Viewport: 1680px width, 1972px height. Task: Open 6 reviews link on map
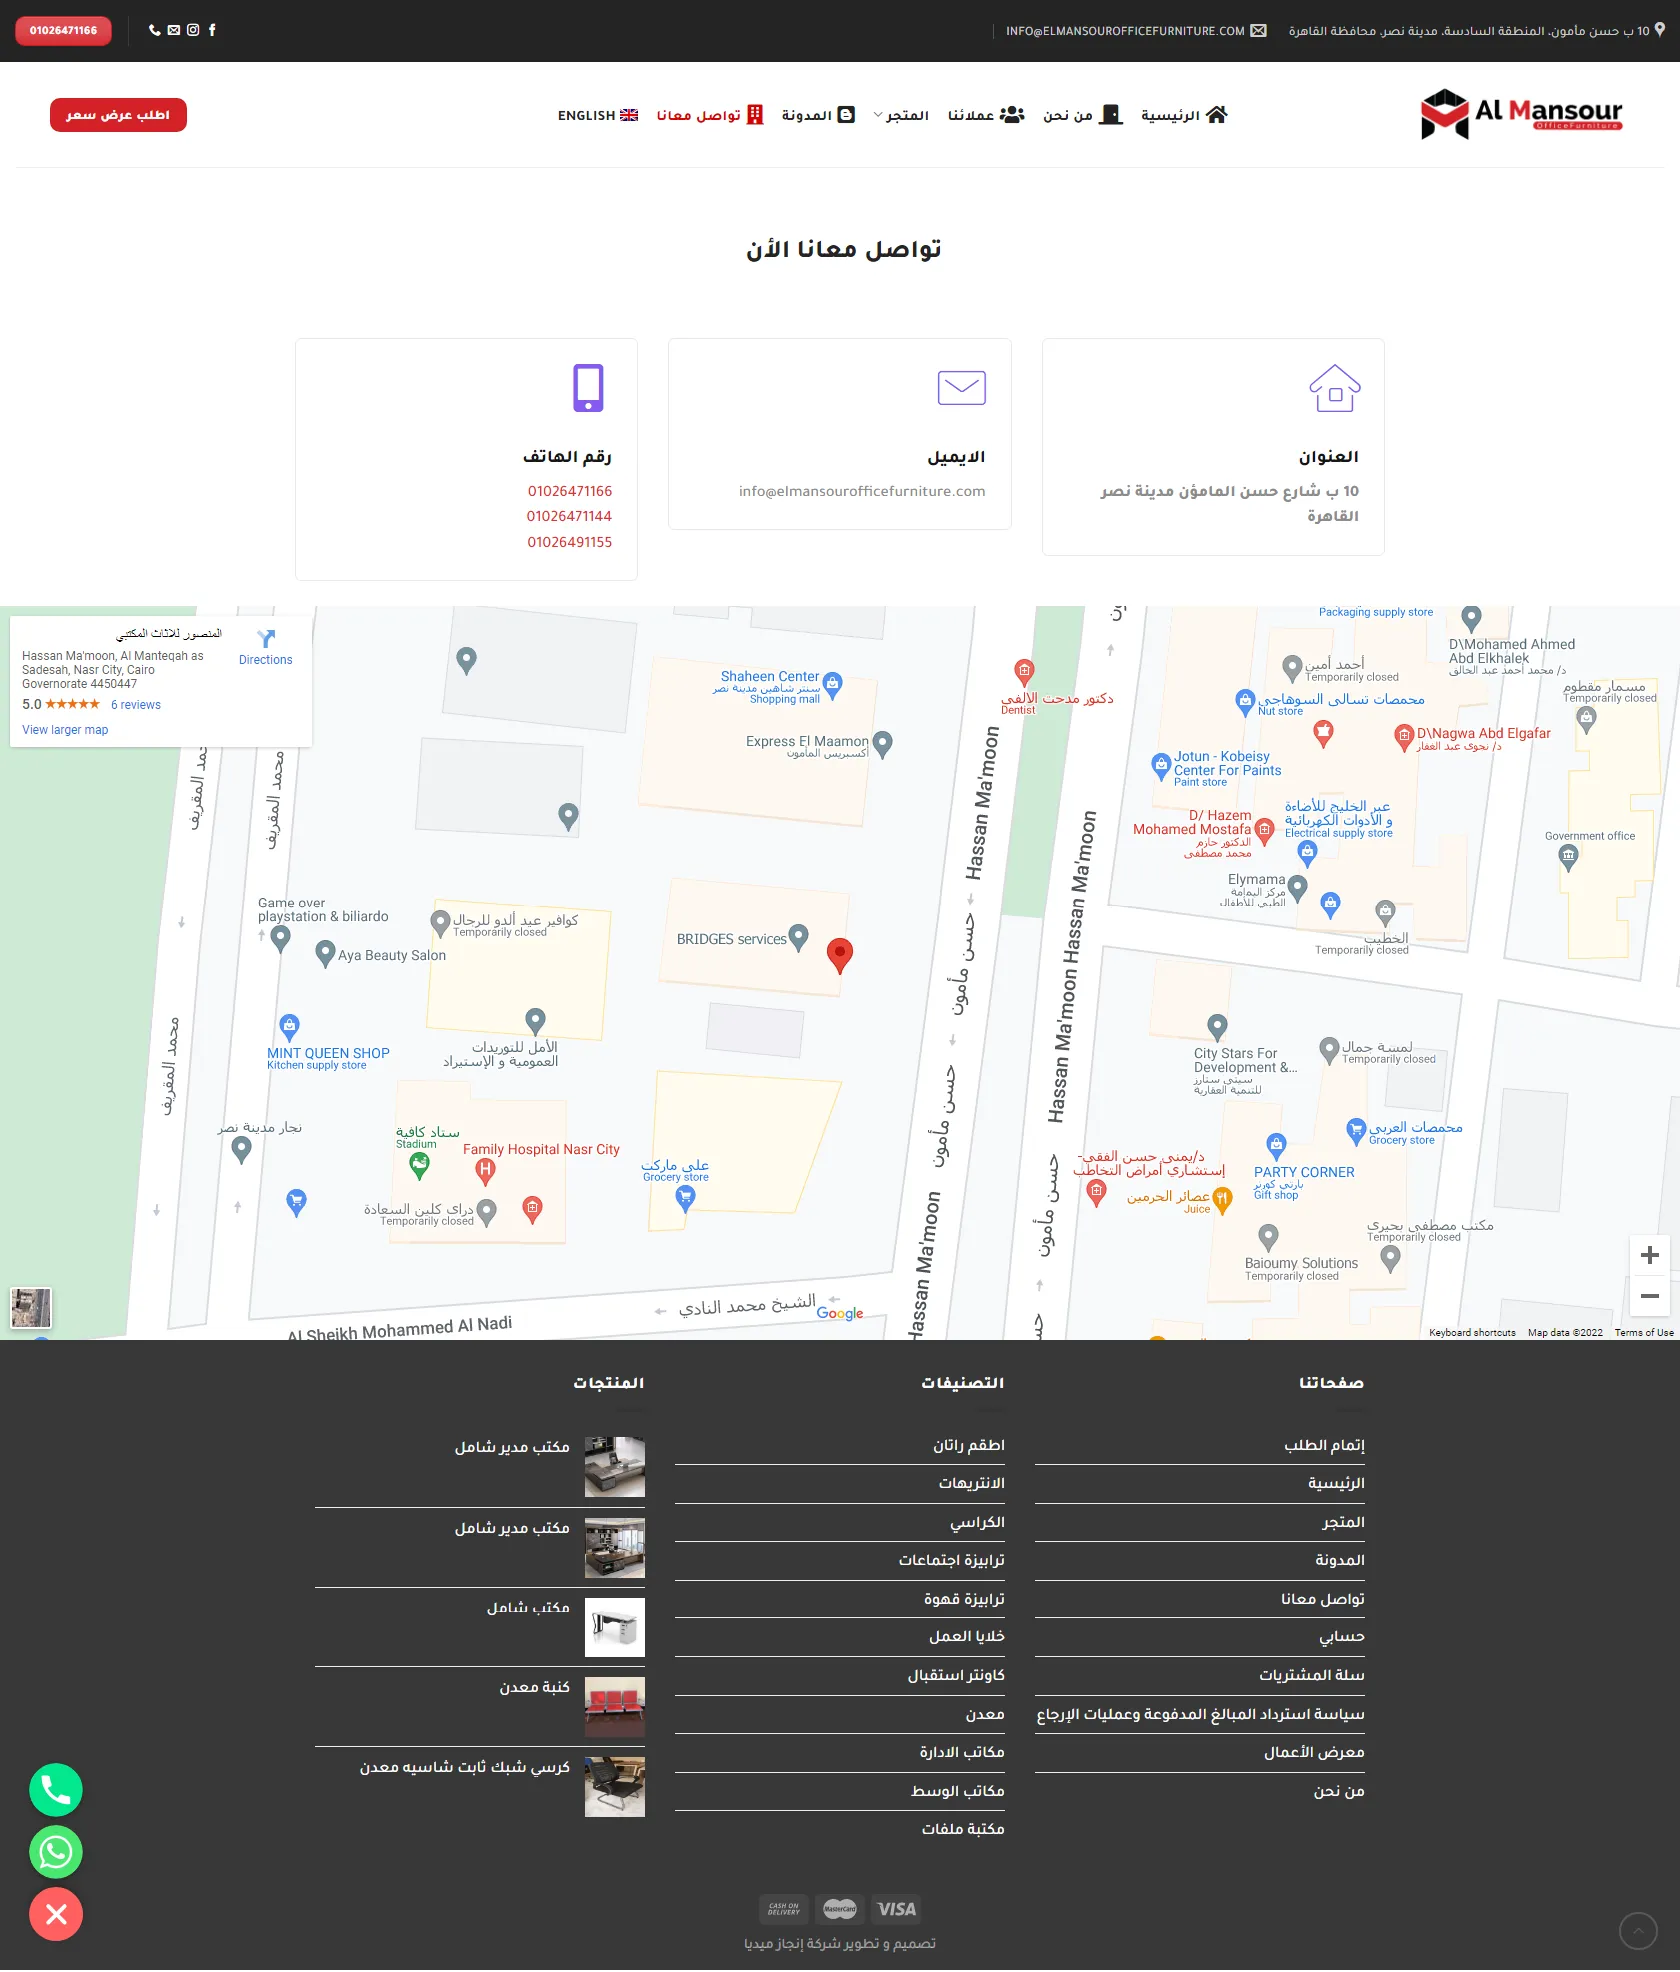click(136, 705)
